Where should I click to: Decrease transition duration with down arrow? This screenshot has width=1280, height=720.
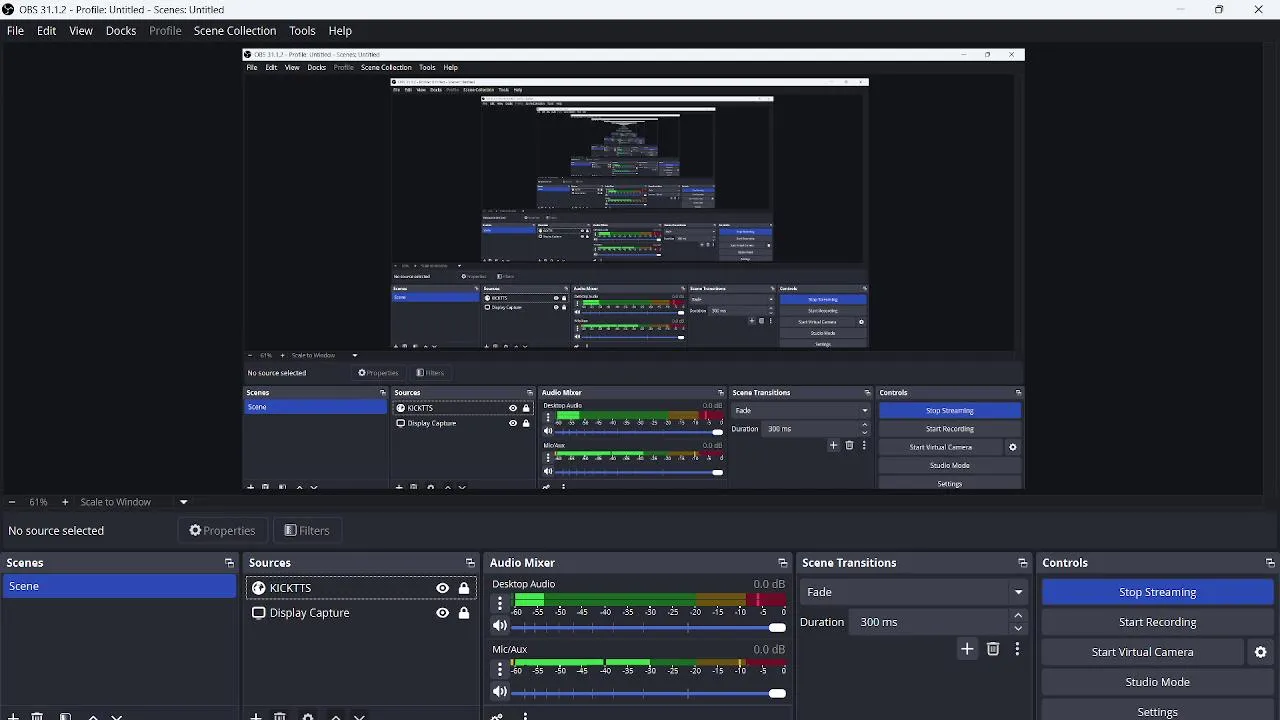[x=1018, y=628]
